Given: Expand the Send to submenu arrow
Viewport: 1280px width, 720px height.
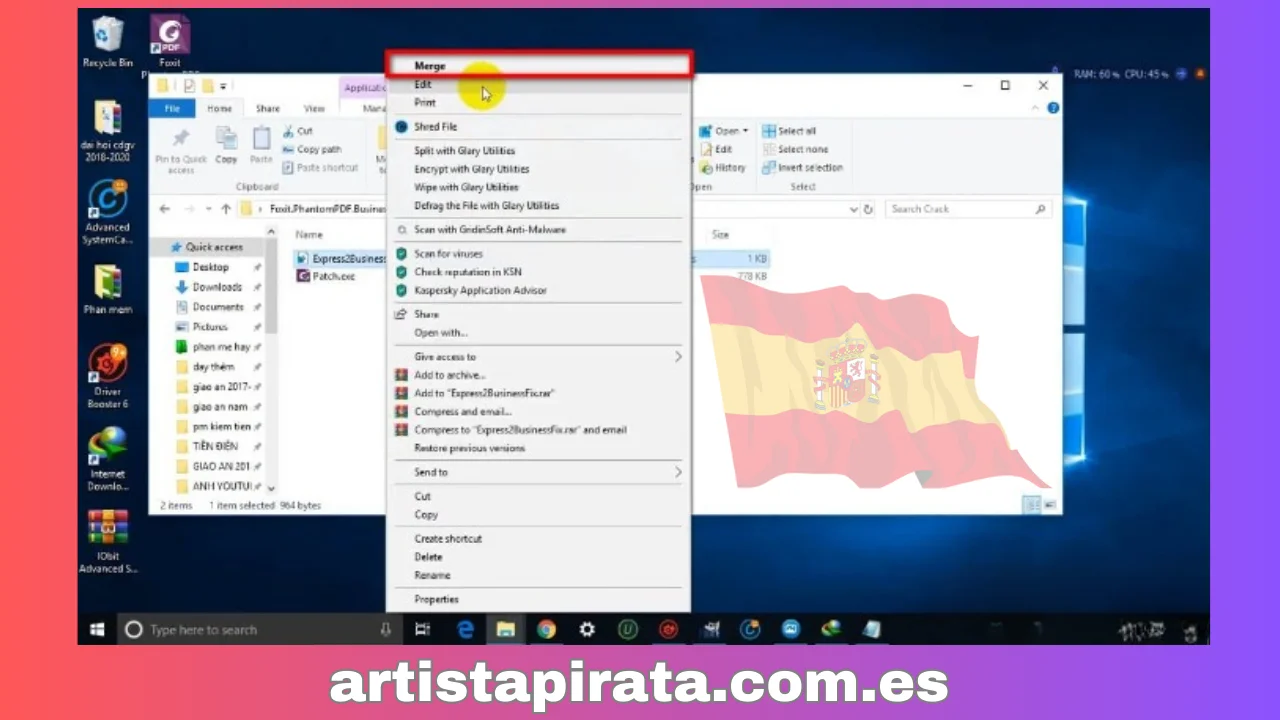Looking at the screenshot, I should (x=677, y=472).
